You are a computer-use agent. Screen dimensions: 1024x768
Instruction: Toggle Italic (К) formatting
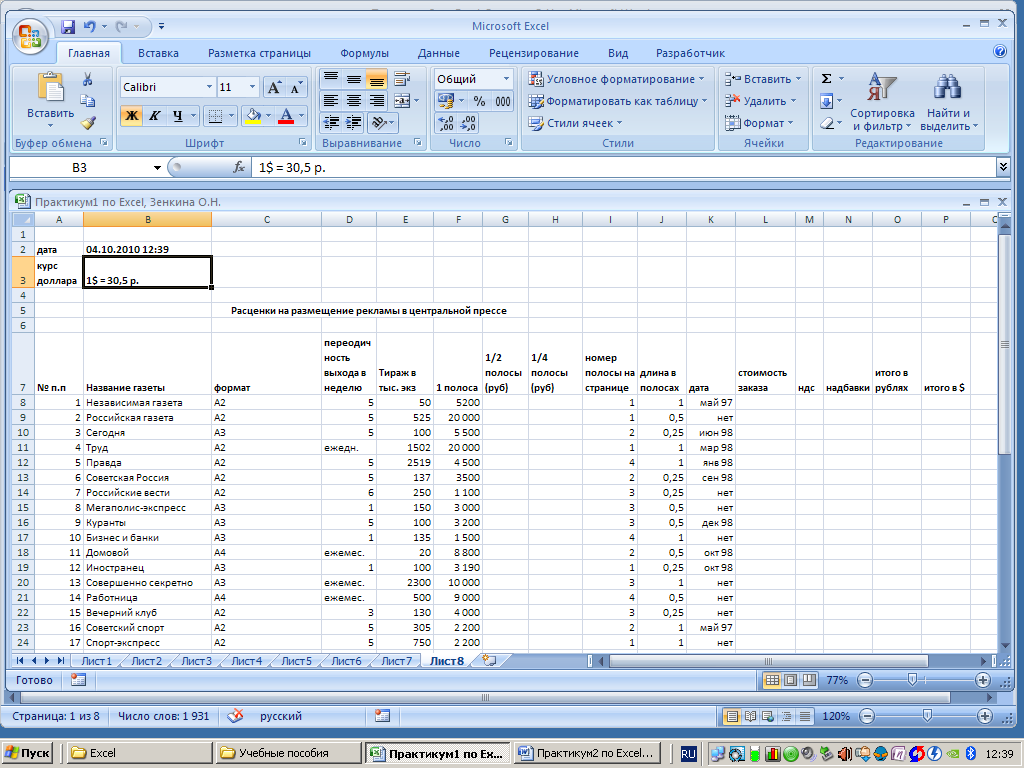coord(154,116)
